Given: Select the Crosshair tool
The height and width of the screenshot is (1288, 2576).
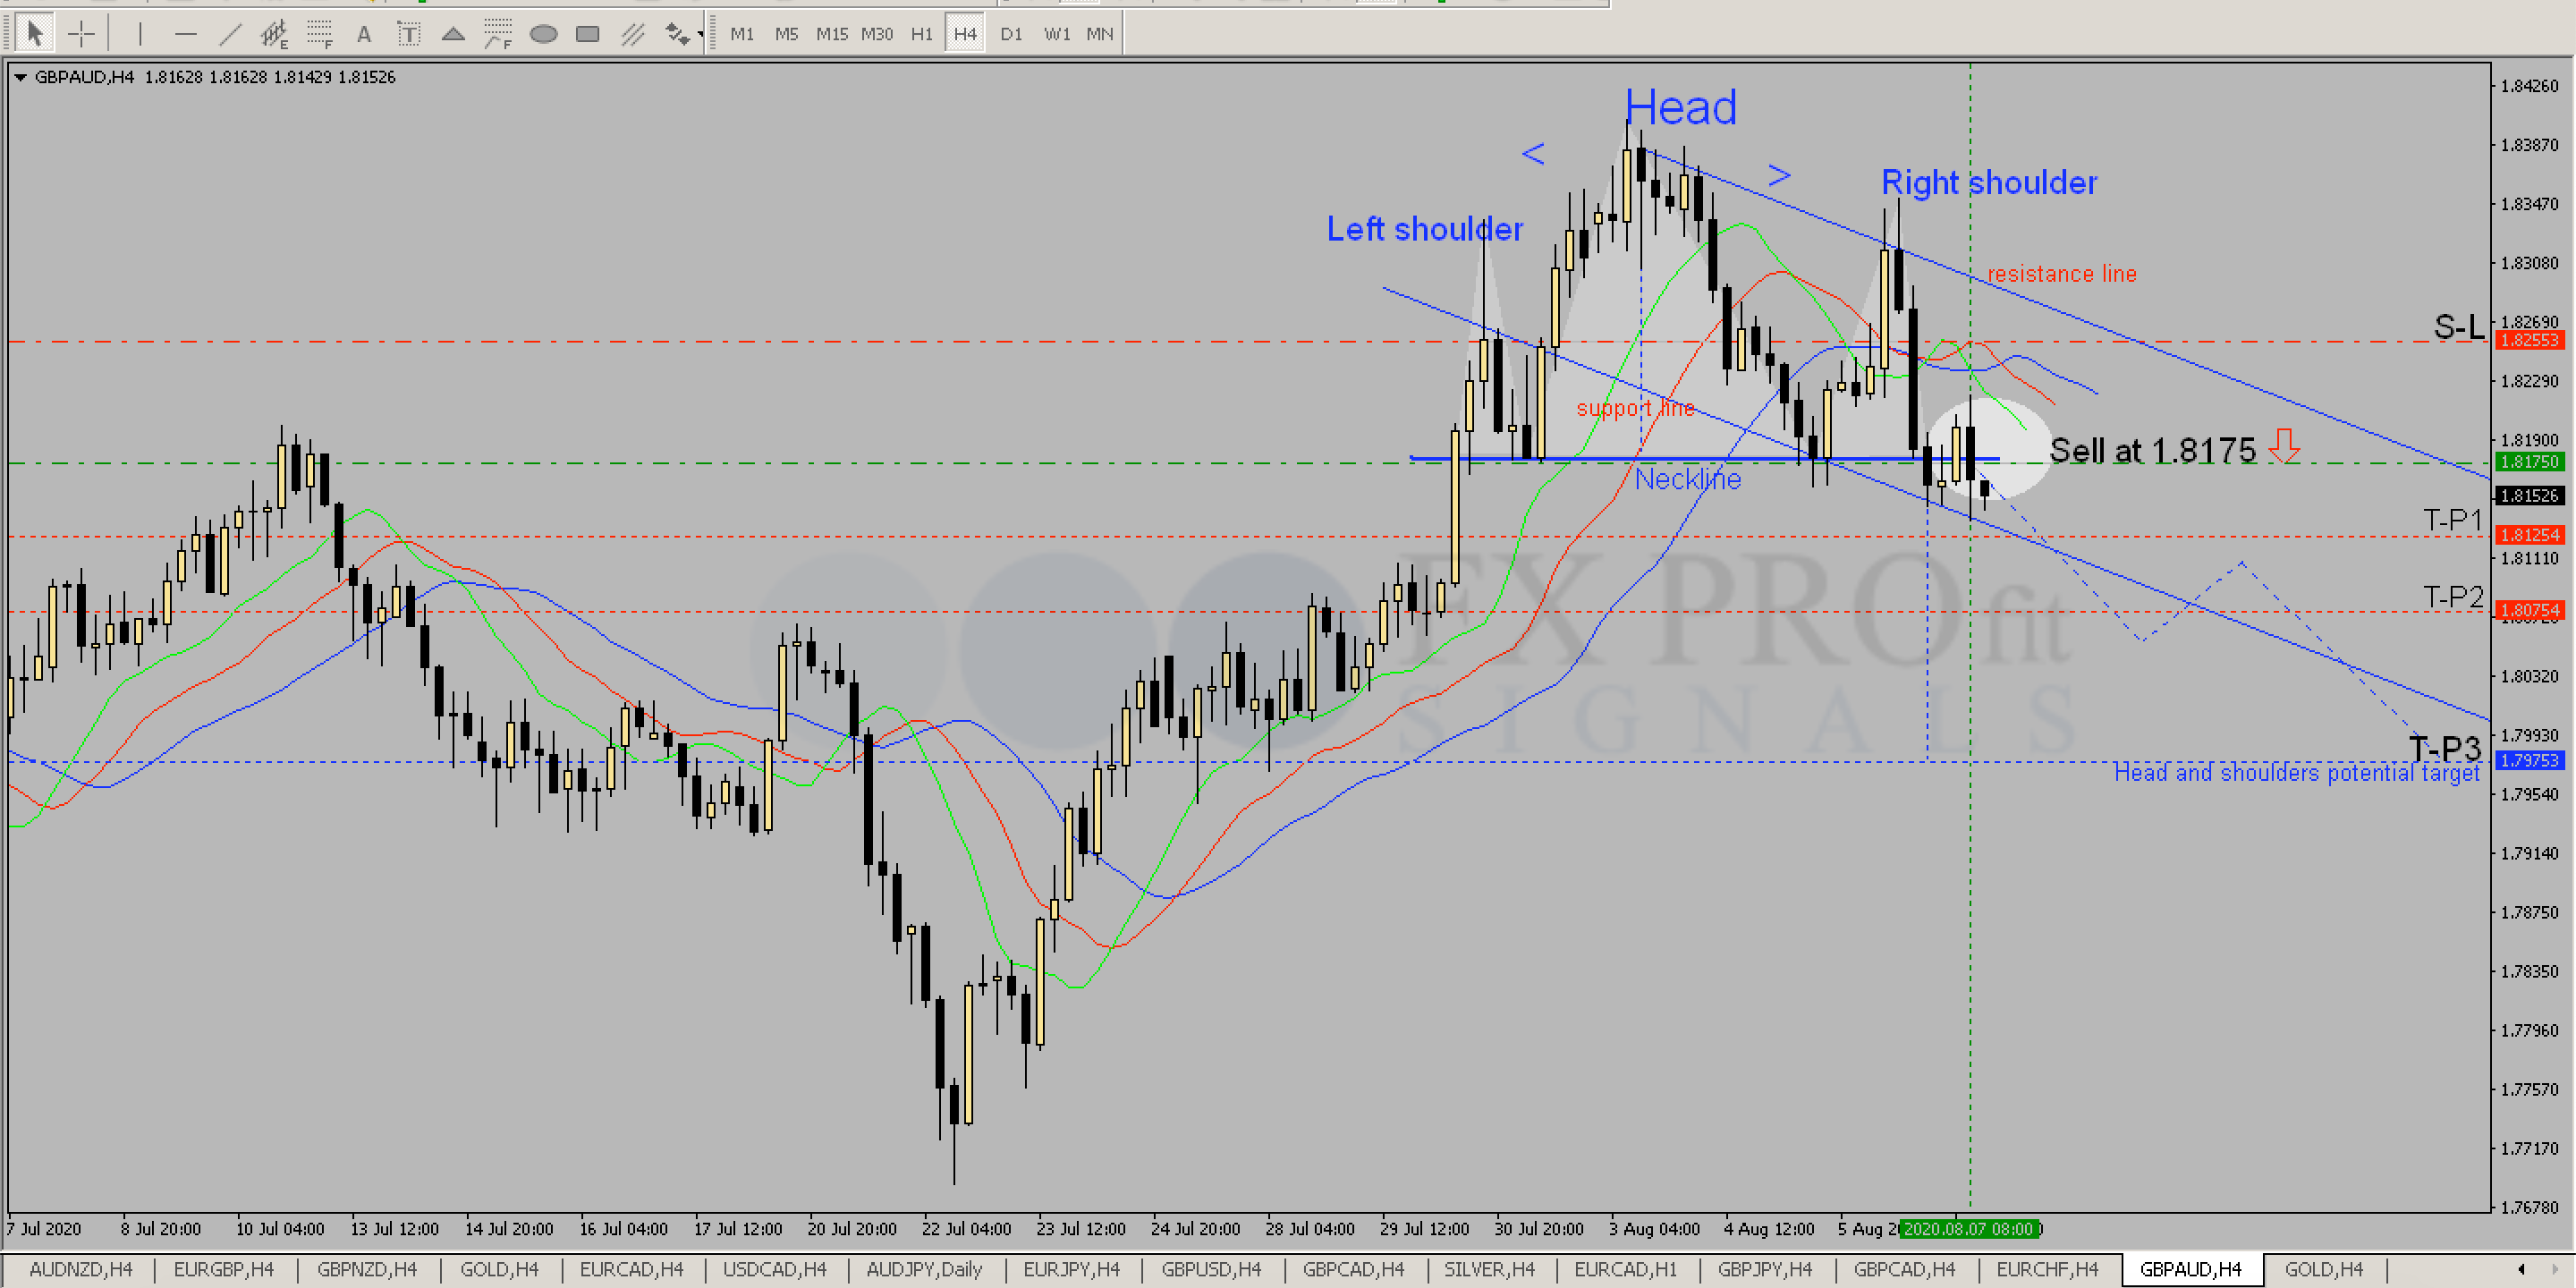Looking at the screenshot, I should 81,34.
